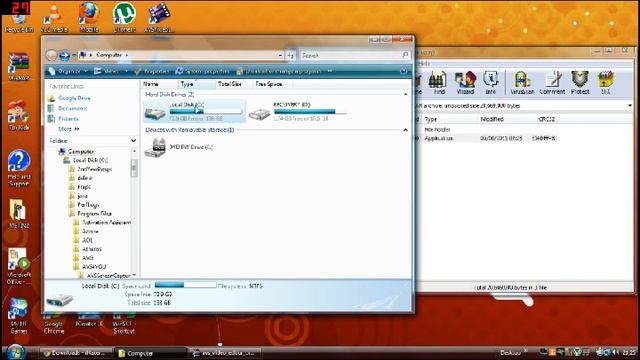Select the Local Disk (C:) drive icon
This screenshot has height=360, width=640.
coord(155,113)
